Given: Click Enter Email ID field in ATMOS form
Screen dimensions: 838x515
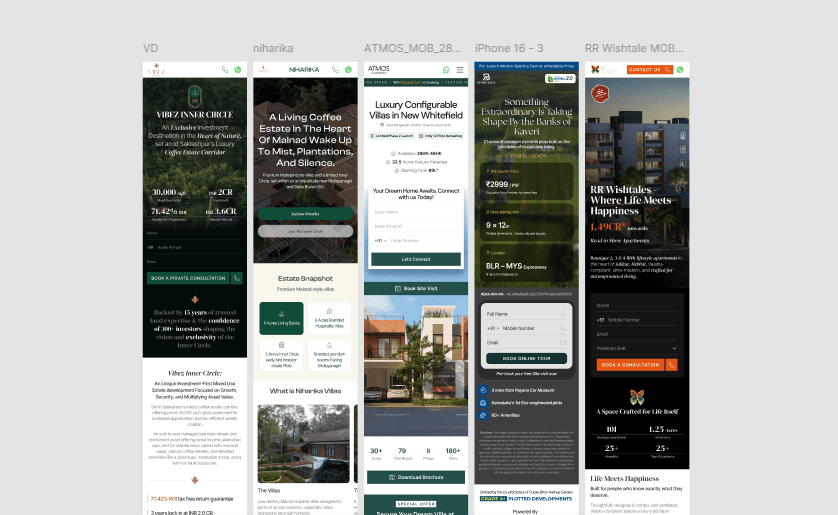Looking at the screenshot, I should (x=416, y=227).
